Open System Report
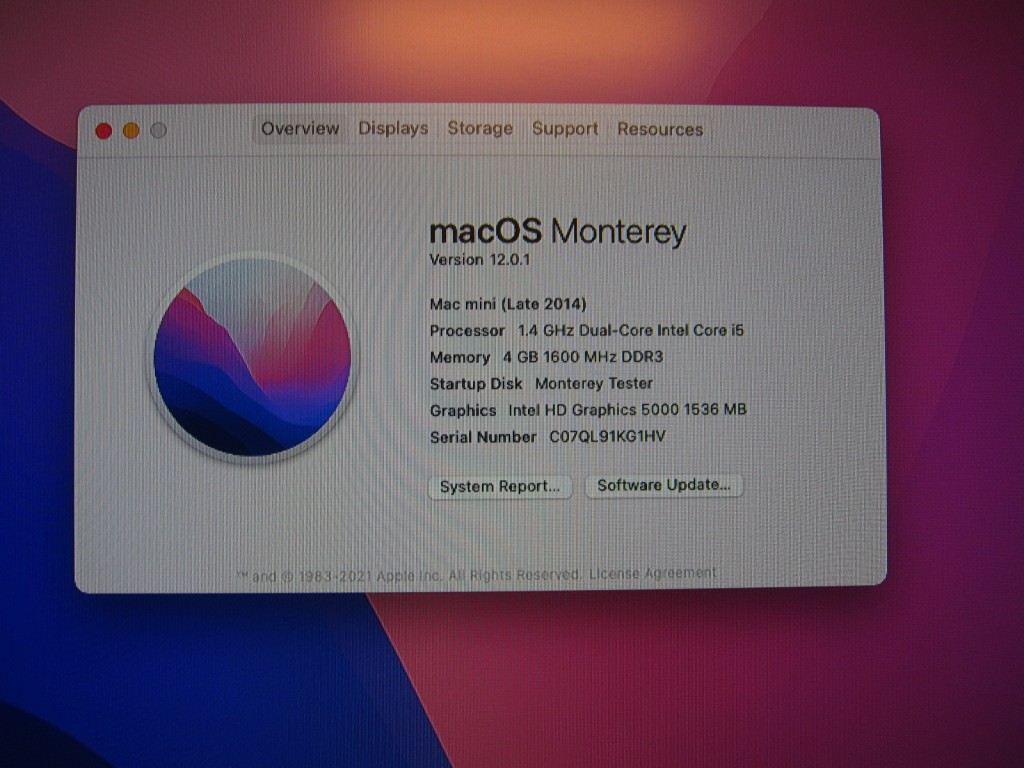 (x=500, y=487)
